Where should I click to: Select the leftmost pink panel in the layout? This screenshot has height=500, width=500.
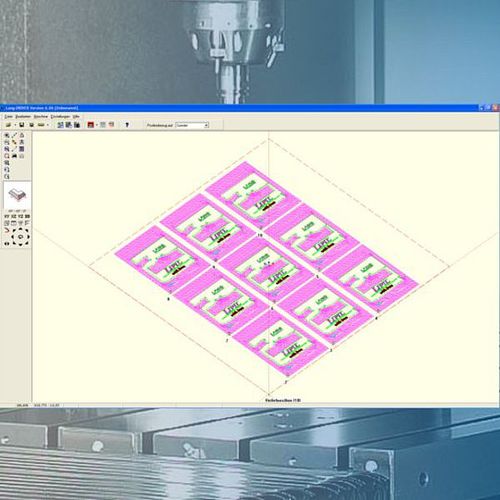point(162,259)
